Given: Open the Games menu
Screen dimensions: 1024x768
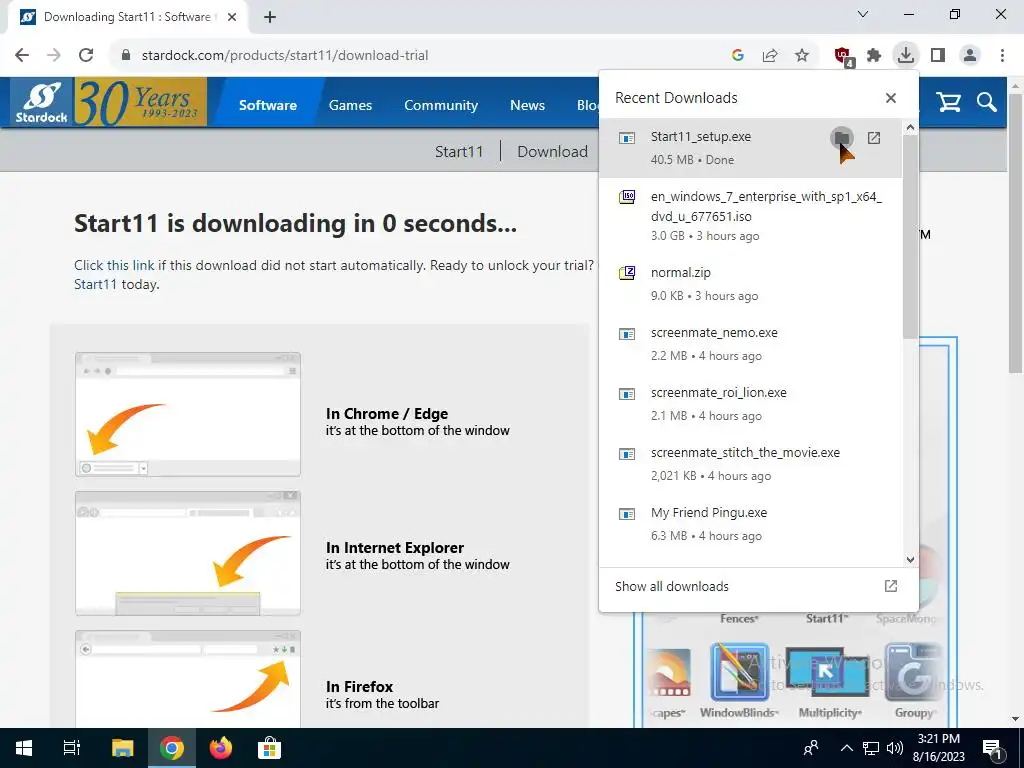Looking at the screenshot, I should pyautogui.click(x=350, y=105).
